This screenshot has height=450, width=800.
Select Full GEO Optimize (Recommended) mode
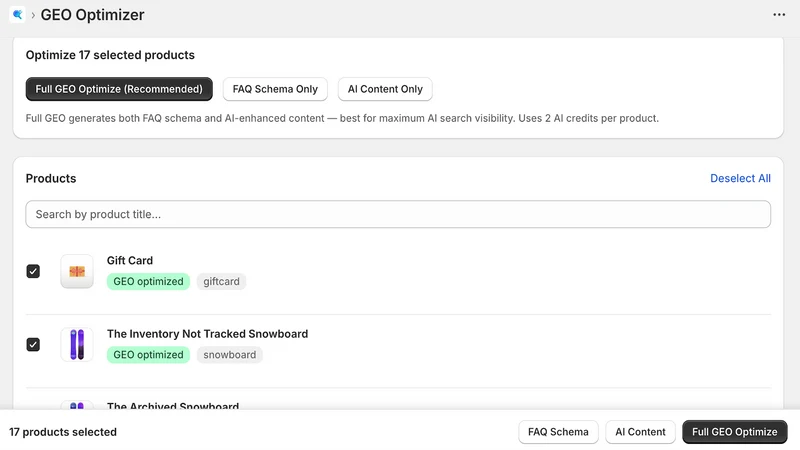[119, 89]
